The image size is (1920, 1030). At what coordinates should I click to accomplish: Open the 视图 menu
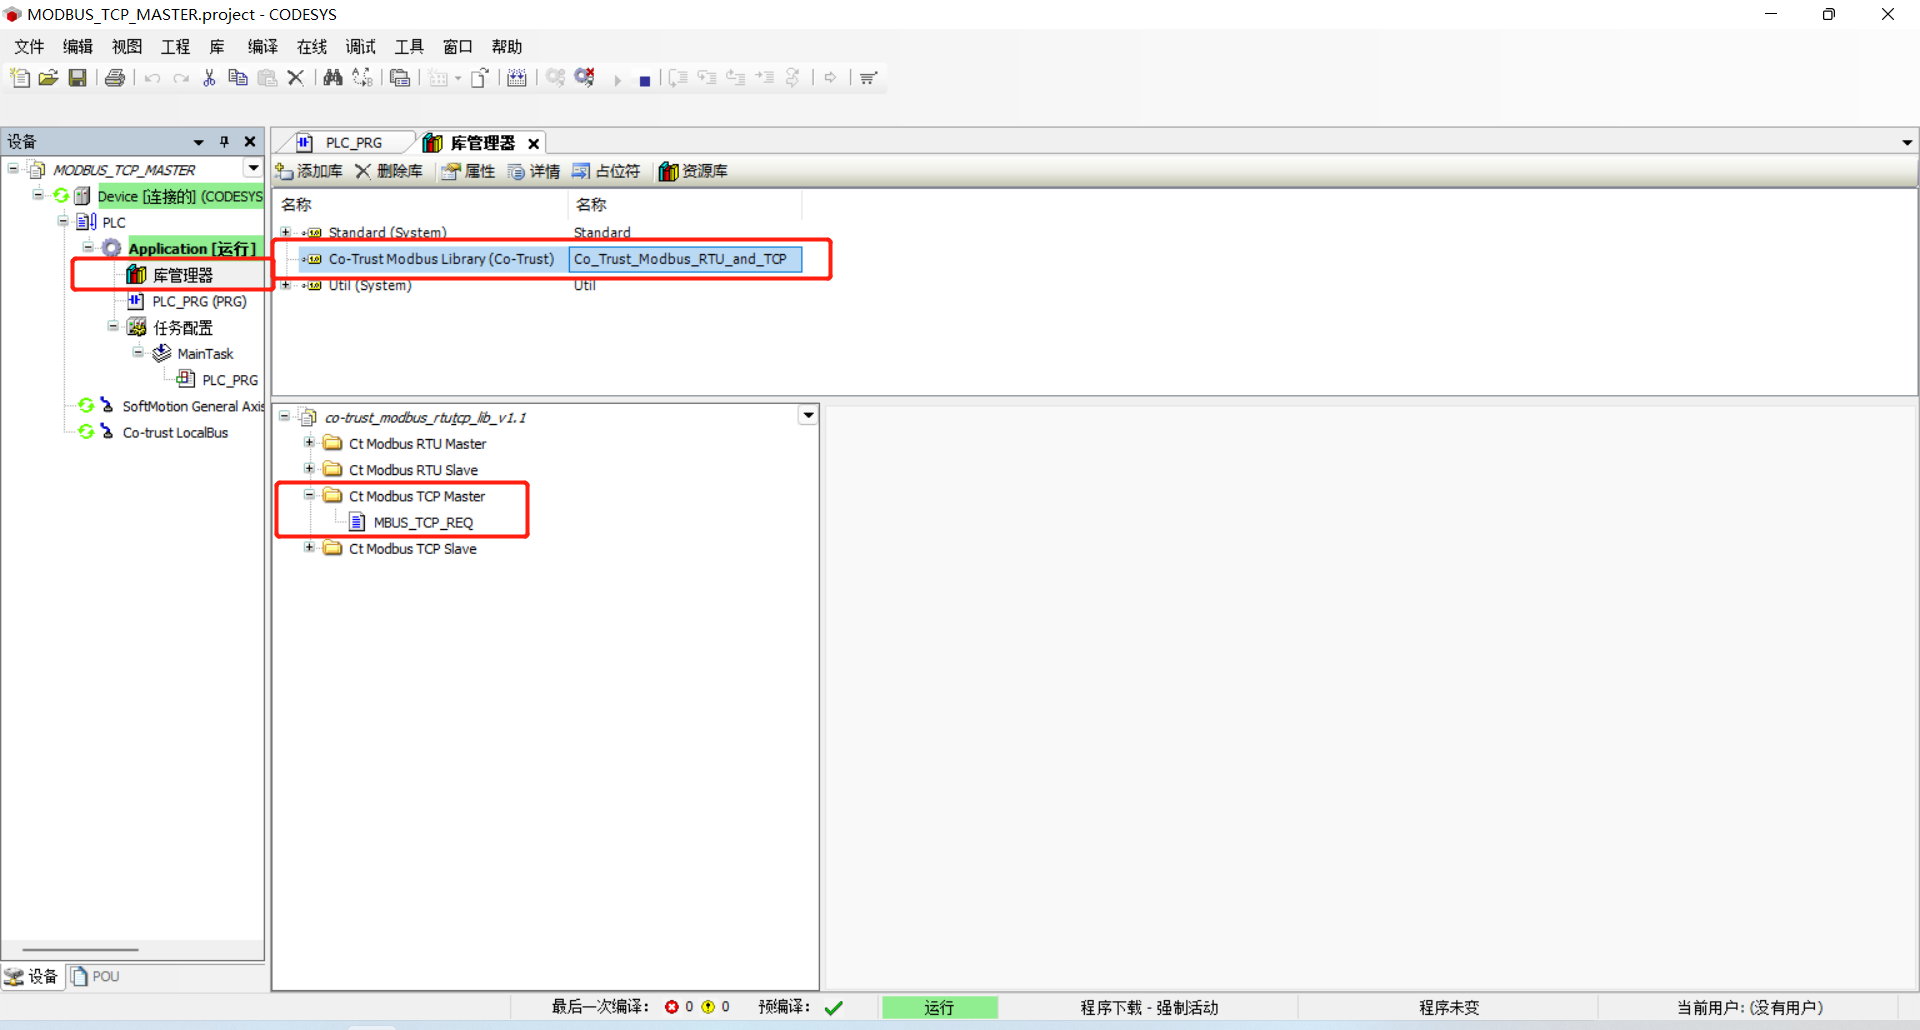127,47
